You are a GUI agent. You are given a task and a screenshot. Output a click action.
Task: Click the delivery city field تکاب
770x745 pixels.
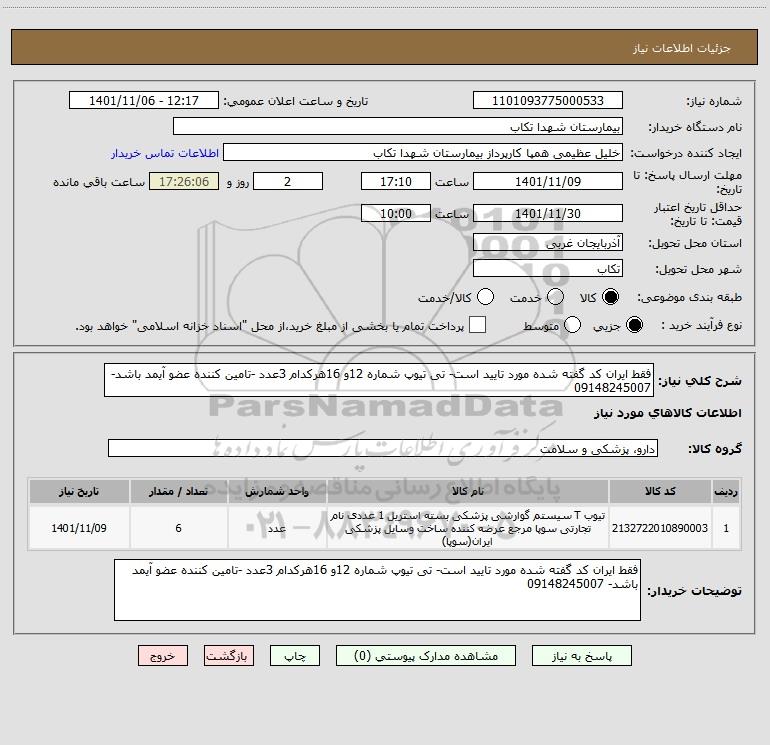tap(548, 269)
